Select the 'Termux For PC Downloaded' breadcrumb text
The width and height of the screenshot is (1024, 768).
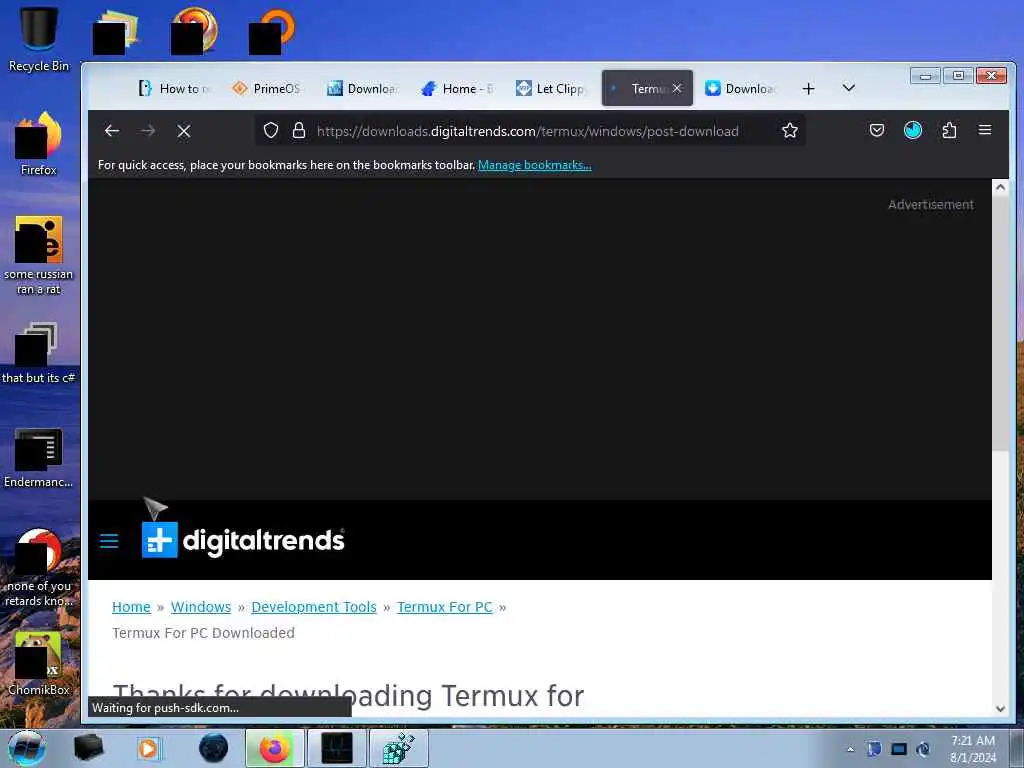[203, 633]
